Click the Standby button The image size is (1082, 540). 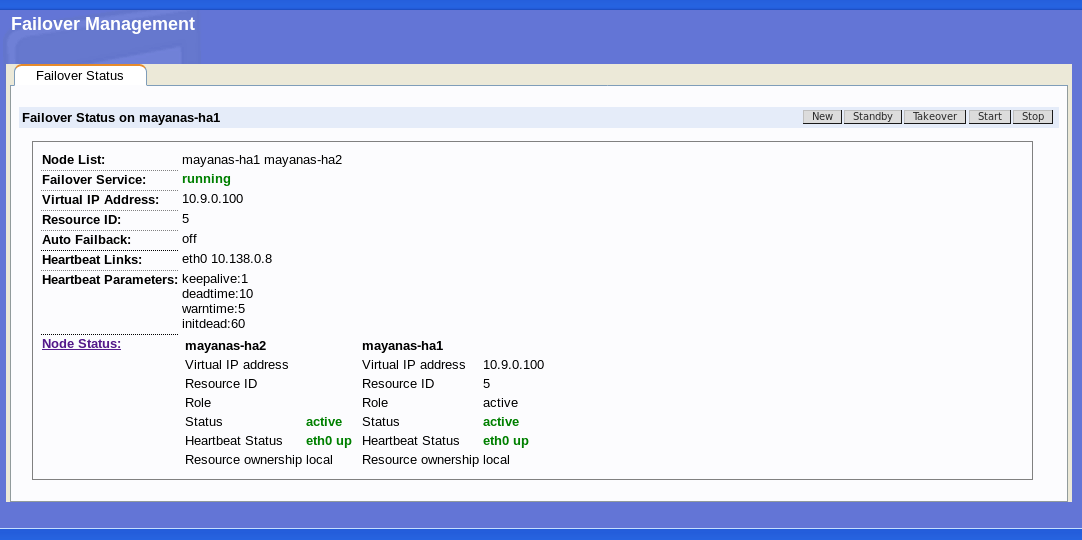point(872,117)
